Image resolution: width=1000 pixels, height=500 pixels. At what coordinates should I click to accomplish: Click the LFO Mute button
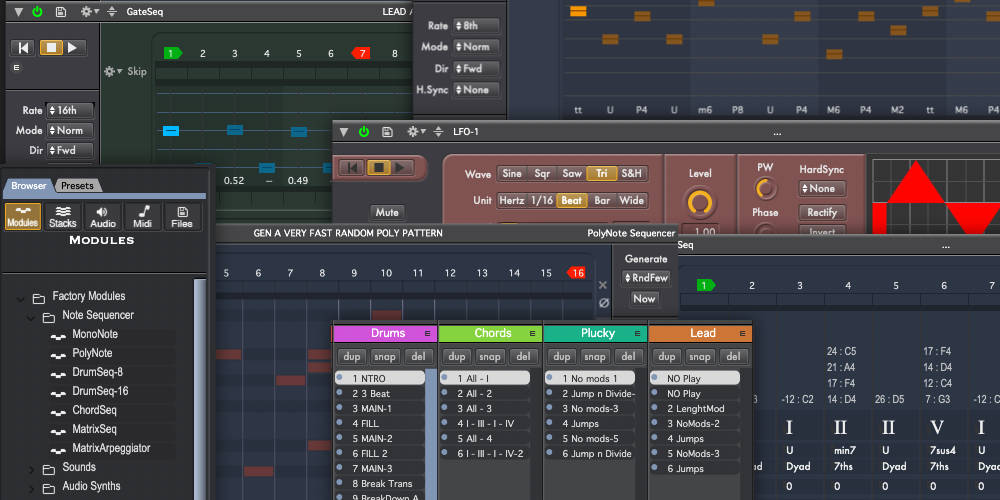(x=385, y=212)
